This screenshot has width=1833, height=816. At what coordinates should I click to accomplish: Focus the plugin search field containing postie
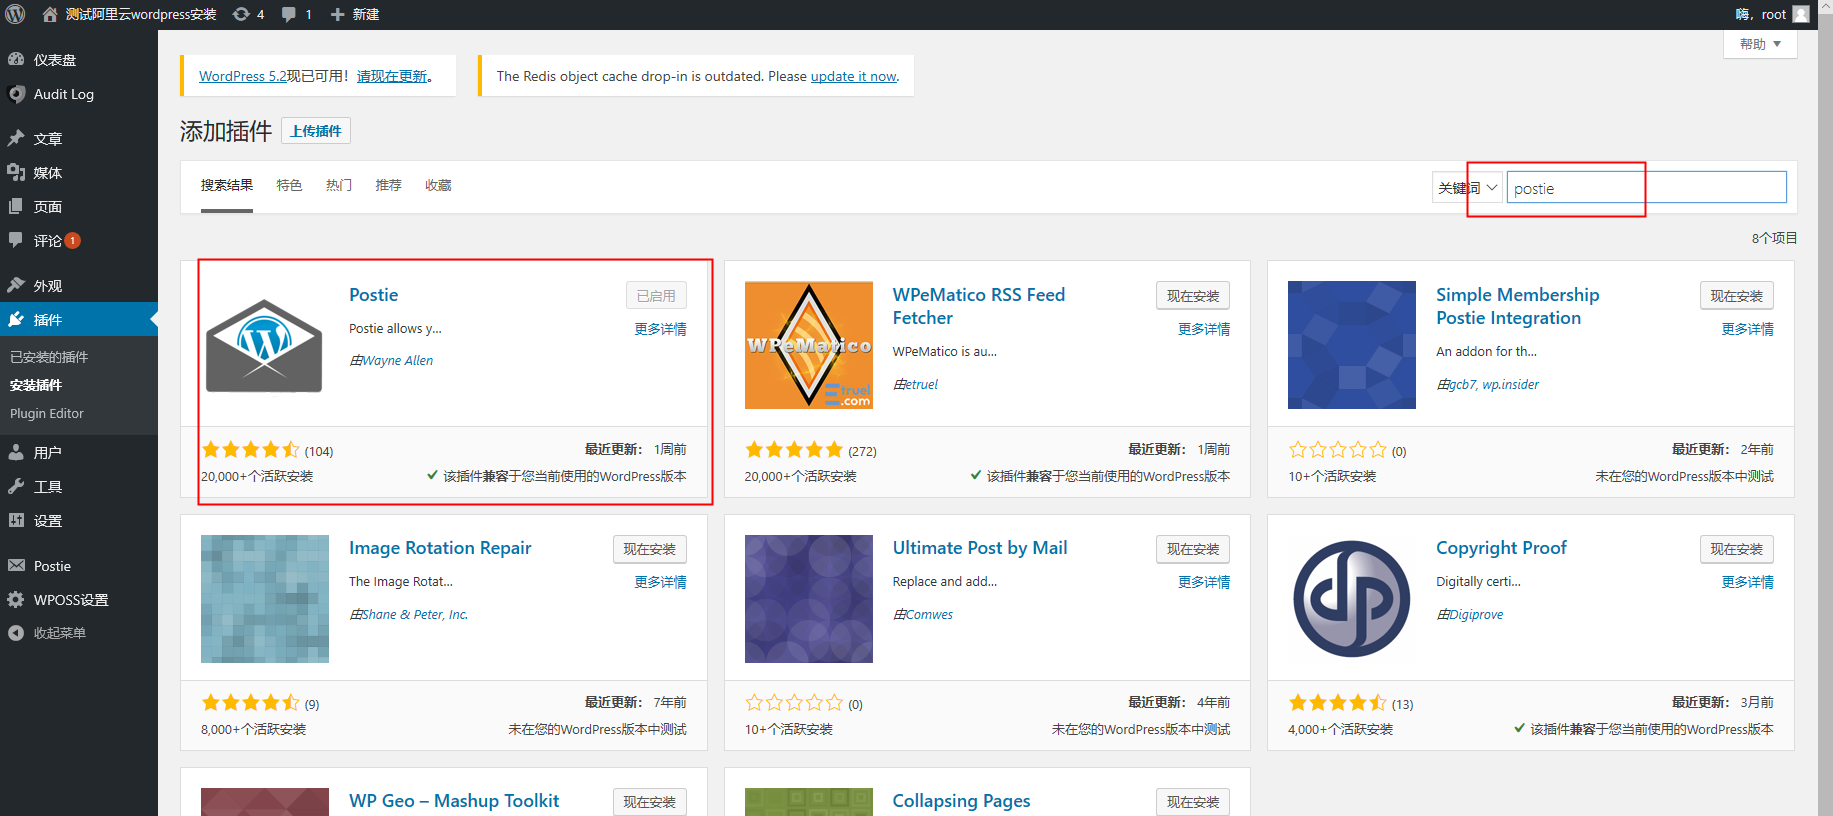[x=1646, y=188]
